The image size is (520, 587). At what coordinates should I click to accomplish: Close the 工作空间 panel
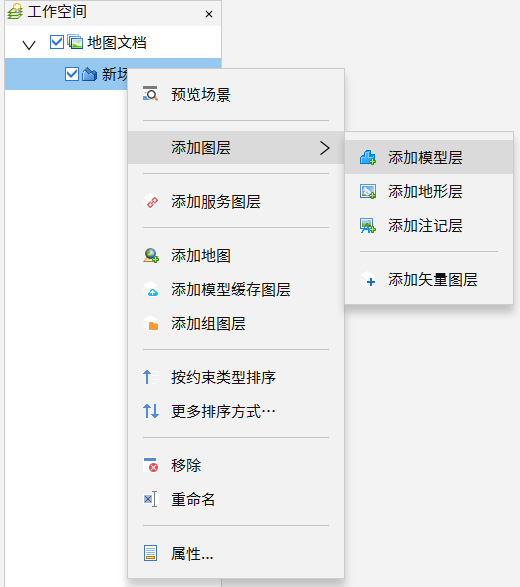[209, 14]
